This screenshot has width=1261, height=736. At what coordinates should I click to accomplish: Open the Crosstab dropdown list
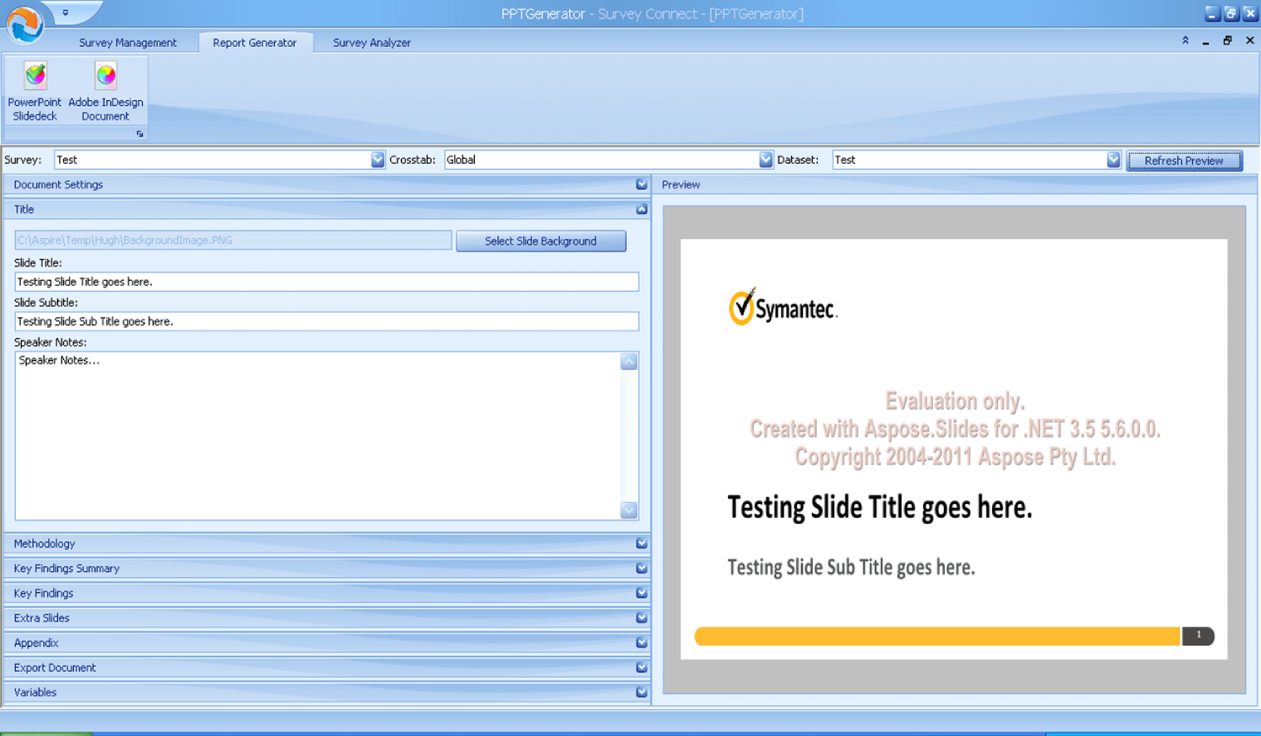766,160
